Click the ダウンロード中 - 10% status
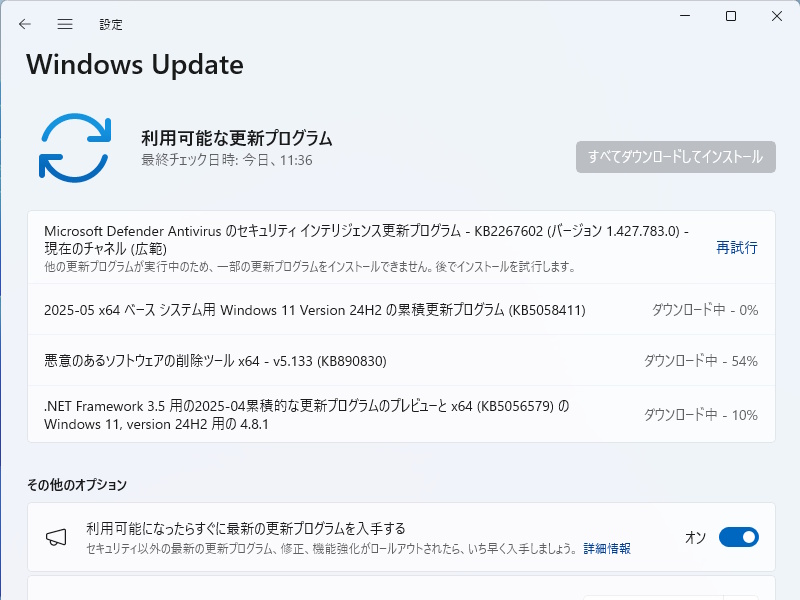The height and width of the screenshot is (600, 800). [x=701, y=415]
